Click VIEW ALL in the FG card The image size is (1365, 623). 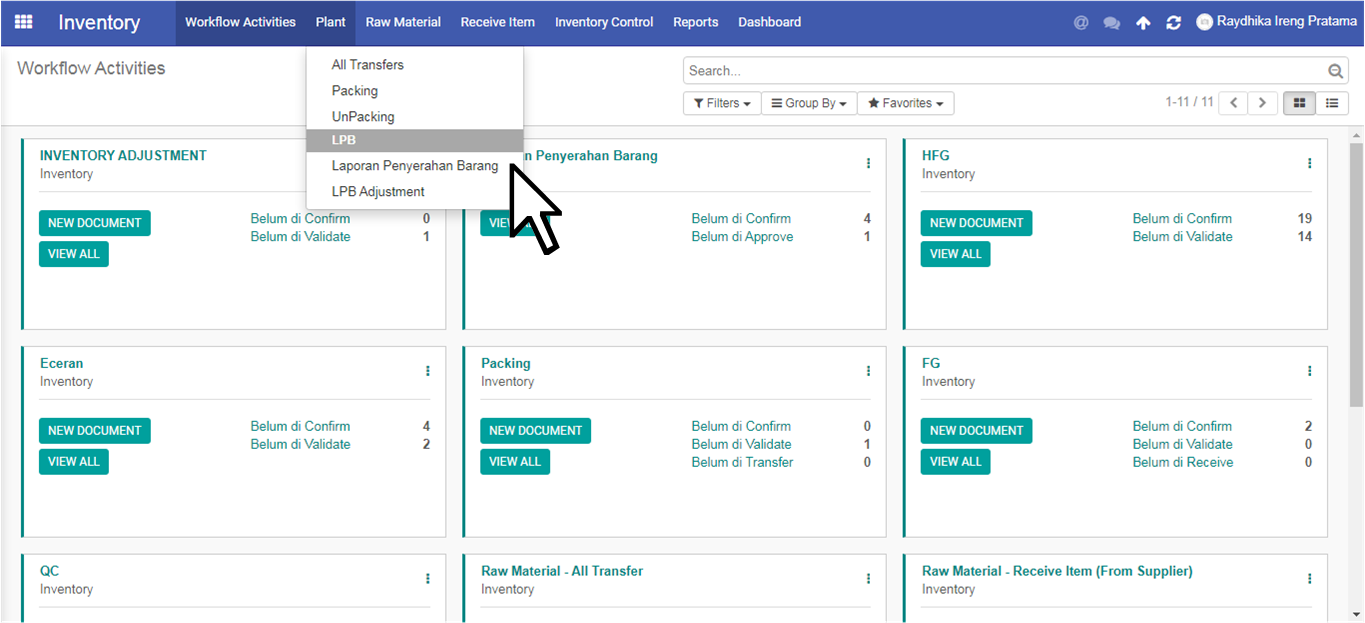pos(955,462)
